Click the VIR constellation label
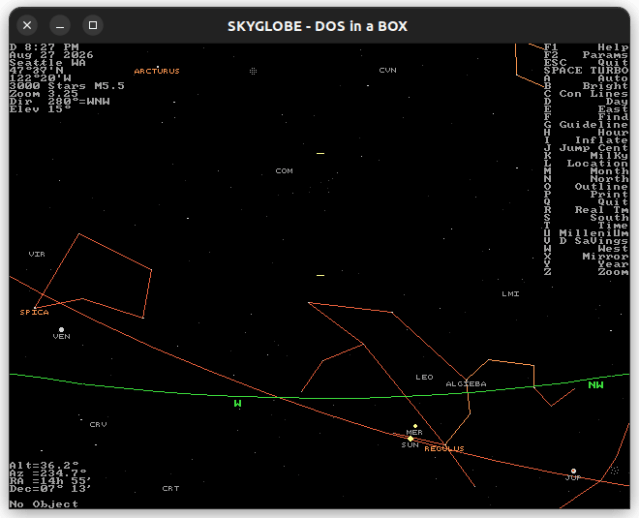639x518 pixels. (37, 254)
